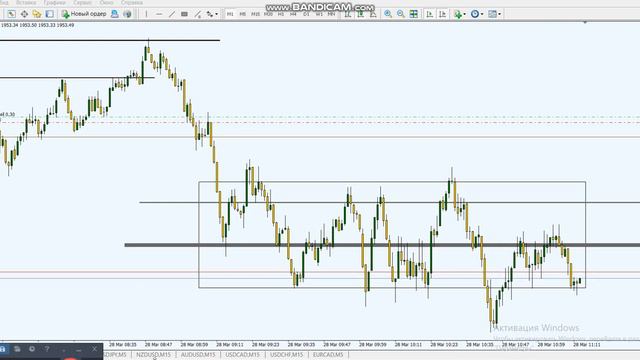
Task: Toggle the AutoTrading globe icon
Action: pos(127,14)
